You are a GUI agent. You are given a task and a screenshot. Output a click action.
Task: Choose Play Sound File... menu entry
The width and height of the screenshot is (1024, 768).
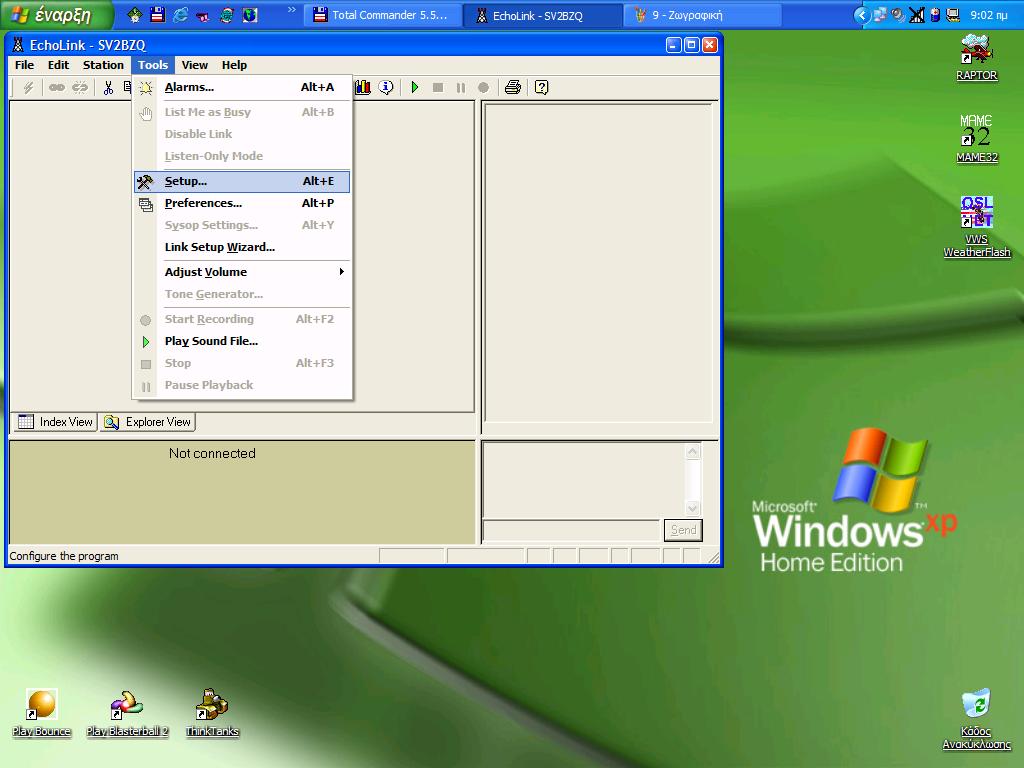pyautogui.click(x=242, y=341)
